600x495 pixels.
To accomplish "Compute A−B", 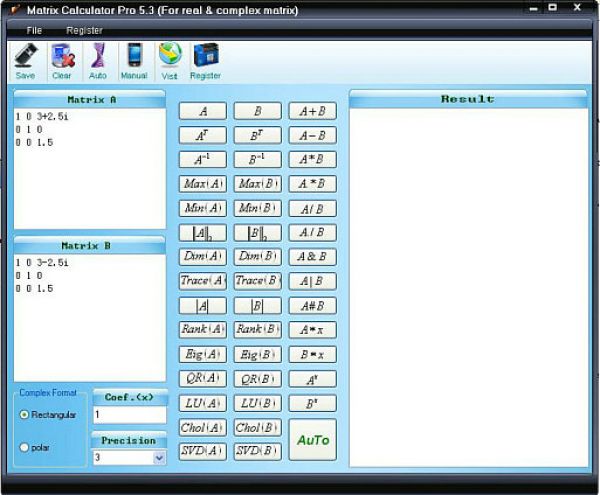I will (313, 135).
